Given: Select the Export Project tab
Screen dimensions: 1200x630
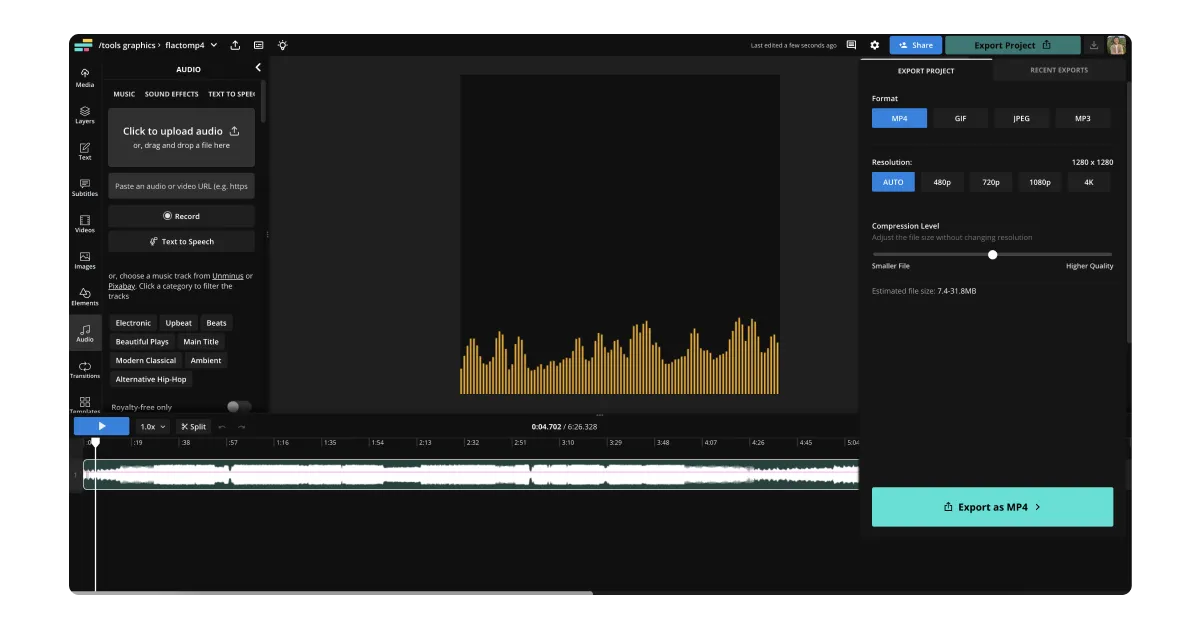Looking at the screenshot, I should [926, 70].
